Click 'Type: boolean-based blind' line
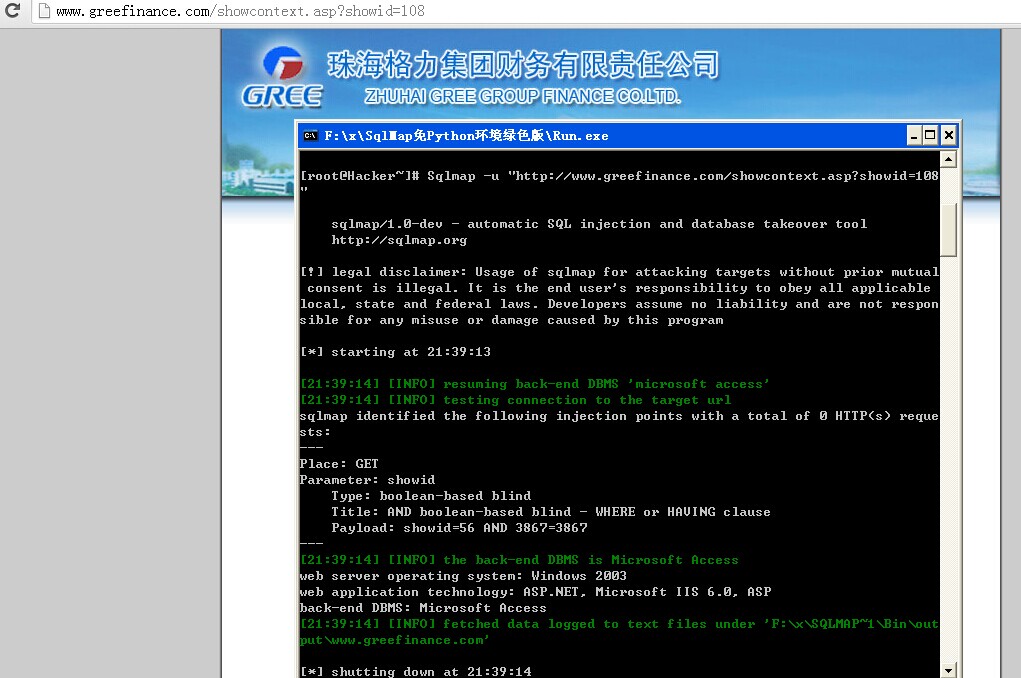 431,496
